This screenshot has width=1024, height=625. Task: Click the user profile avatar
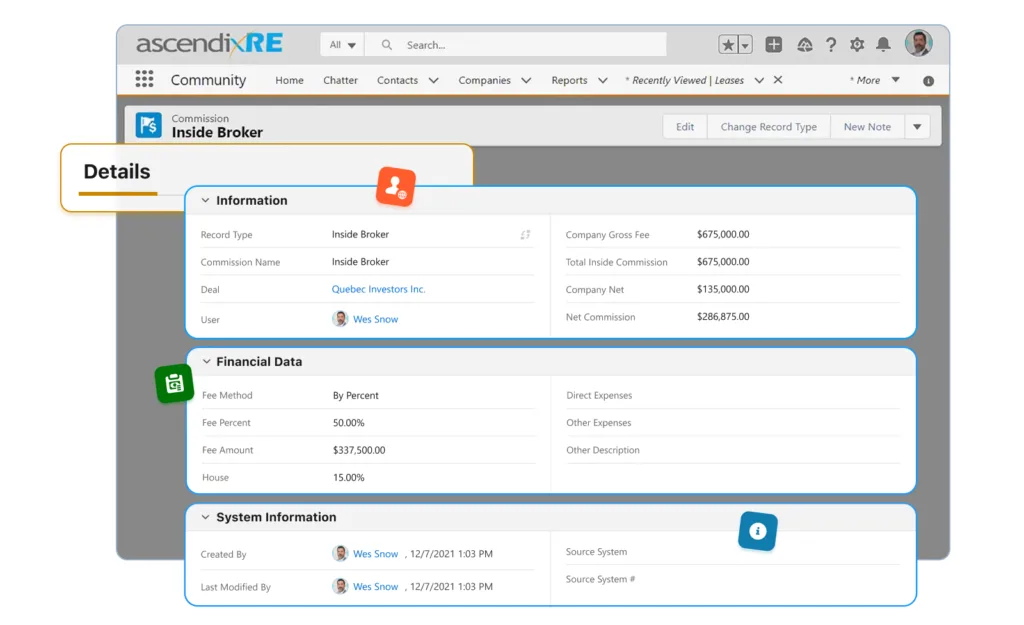coord(918,44)
